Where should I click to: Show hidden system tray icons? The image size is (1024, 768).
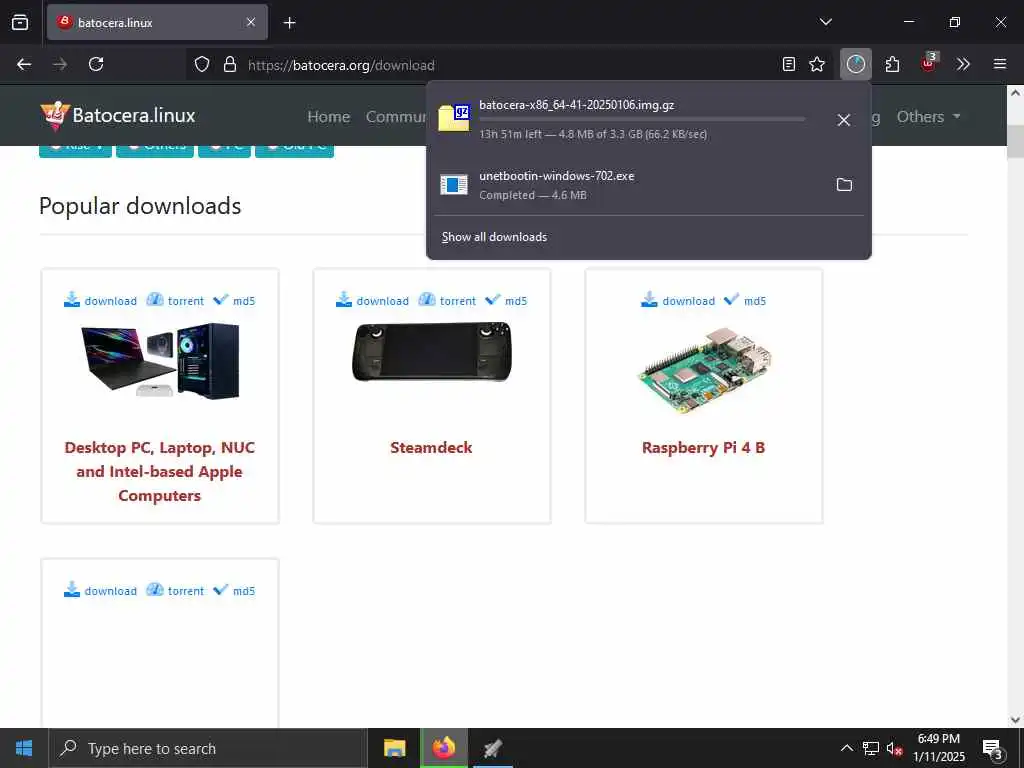(846, 748)
